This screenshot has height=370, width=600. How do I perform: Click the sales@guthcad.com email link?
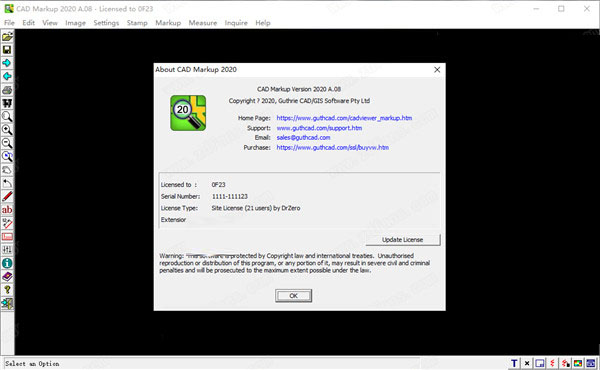pos(303,137)
